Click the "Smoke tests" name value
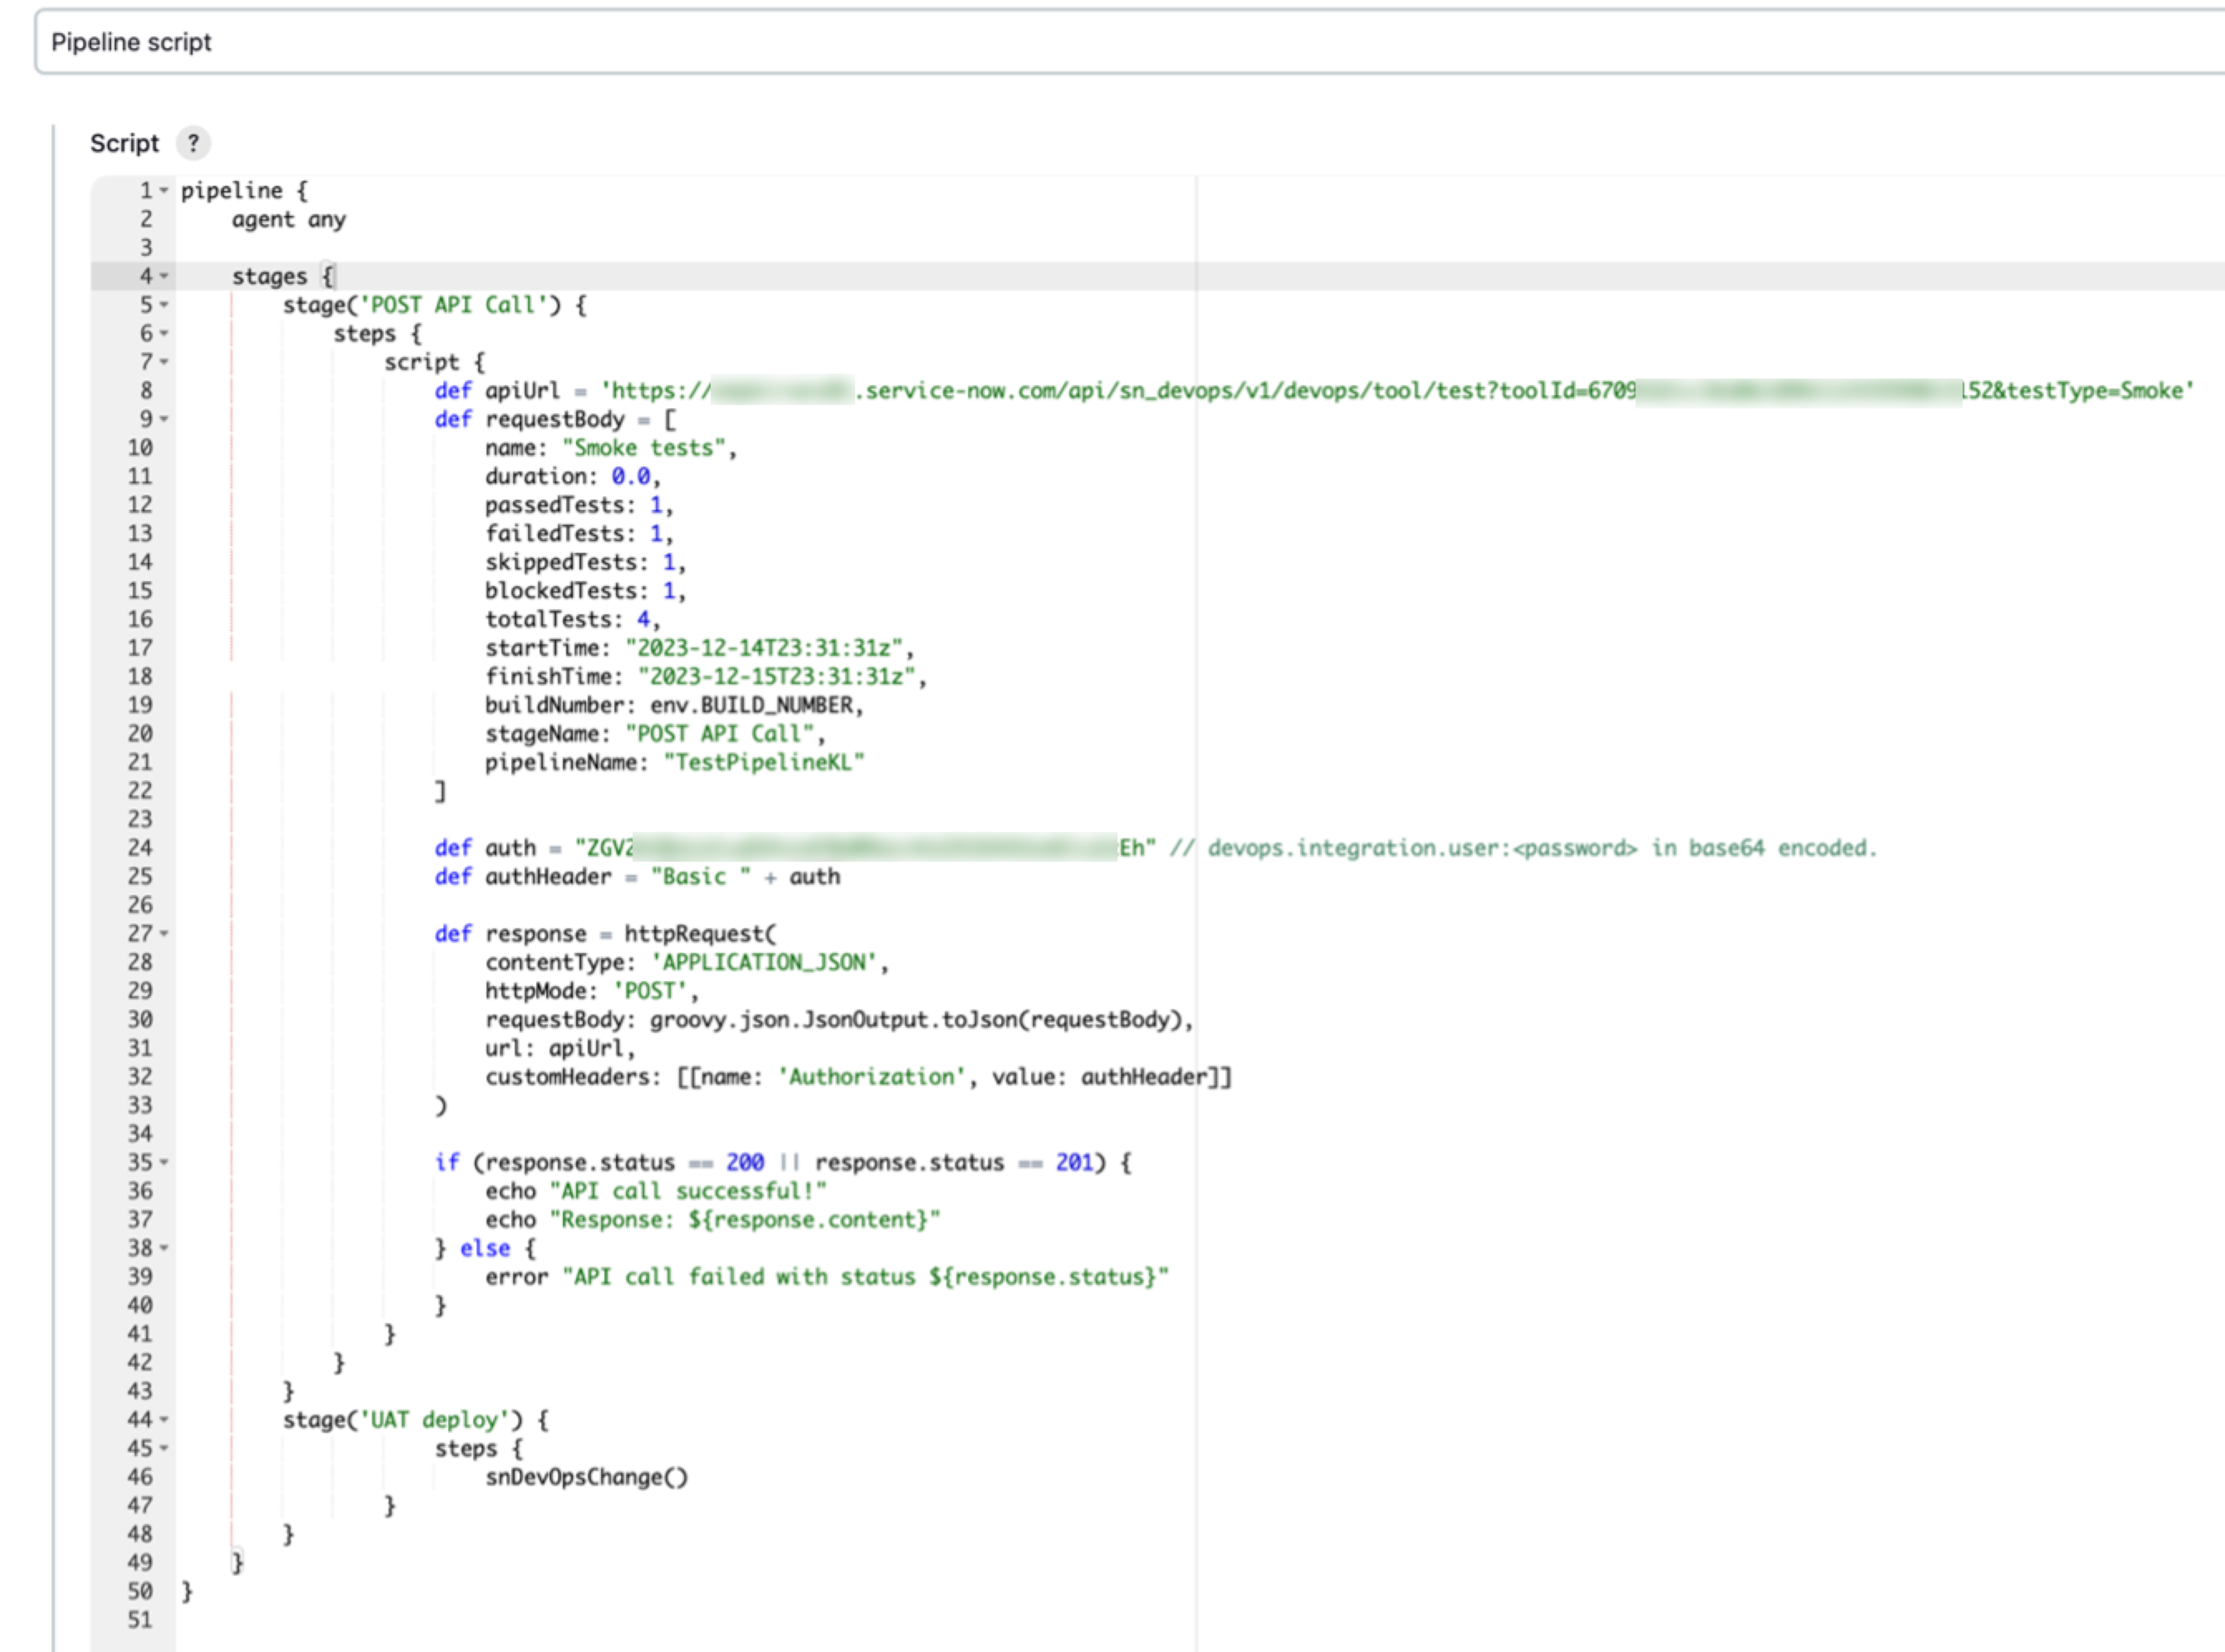Viewport: 2225px width, 1652px height. 643,448
